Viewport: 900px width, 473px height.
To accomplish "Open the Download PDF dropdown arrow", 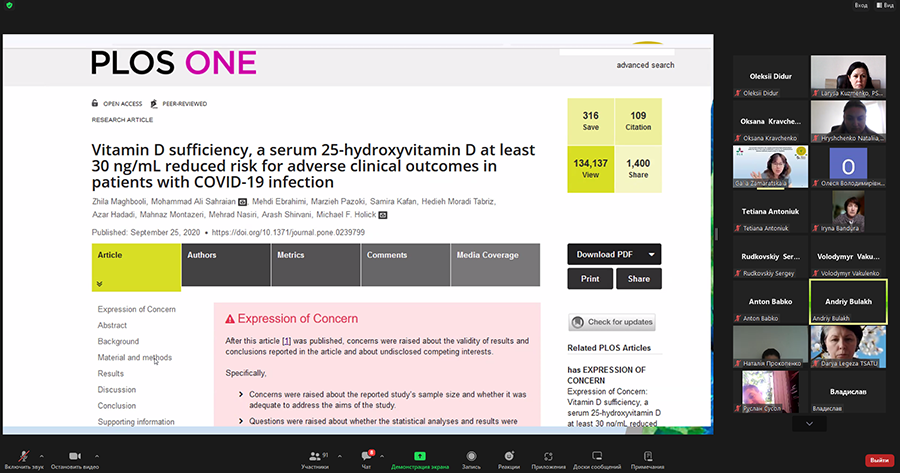I will (x=651, y=254).
